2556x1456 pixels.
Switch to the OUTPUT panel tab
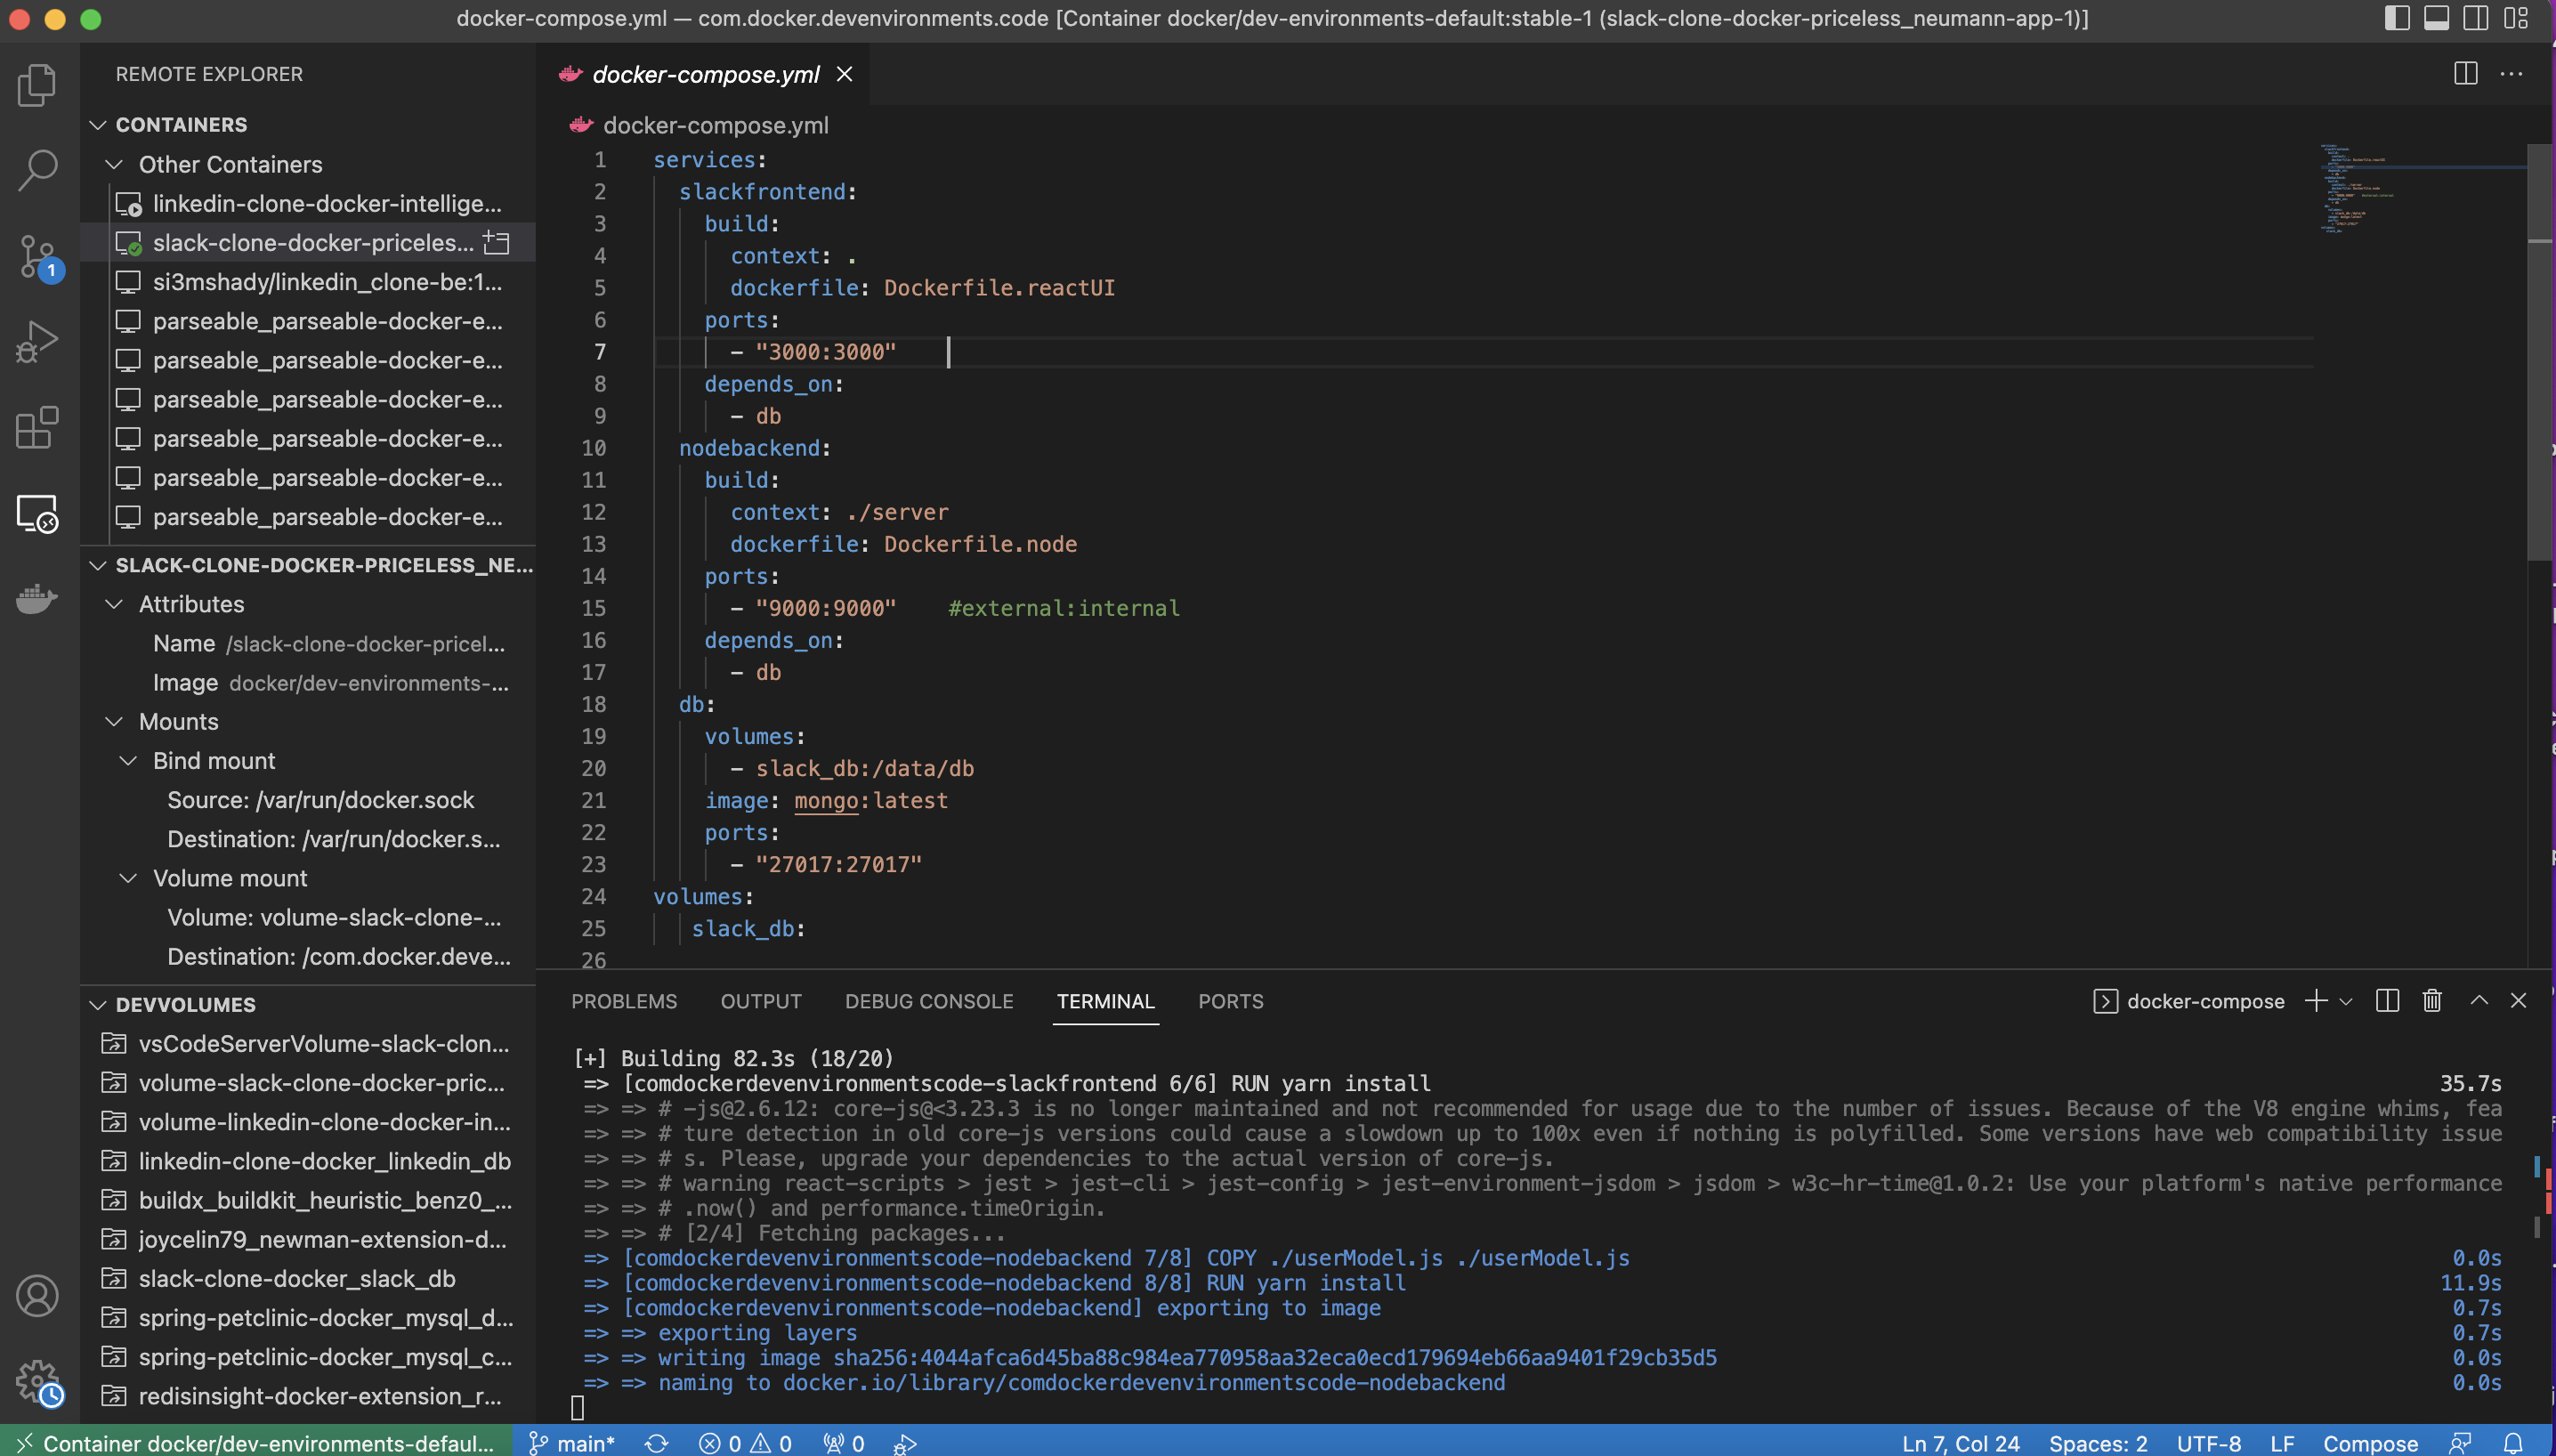pos(761,1001)
